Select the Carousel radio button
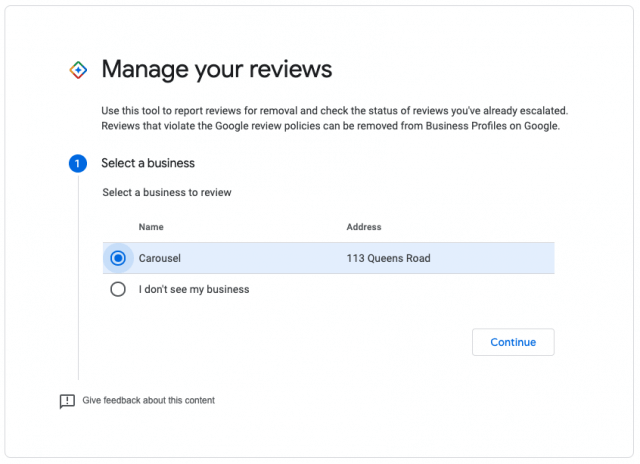Image resolution: width=640 pixels, height=464 pixels. click(x=118, y=258)
